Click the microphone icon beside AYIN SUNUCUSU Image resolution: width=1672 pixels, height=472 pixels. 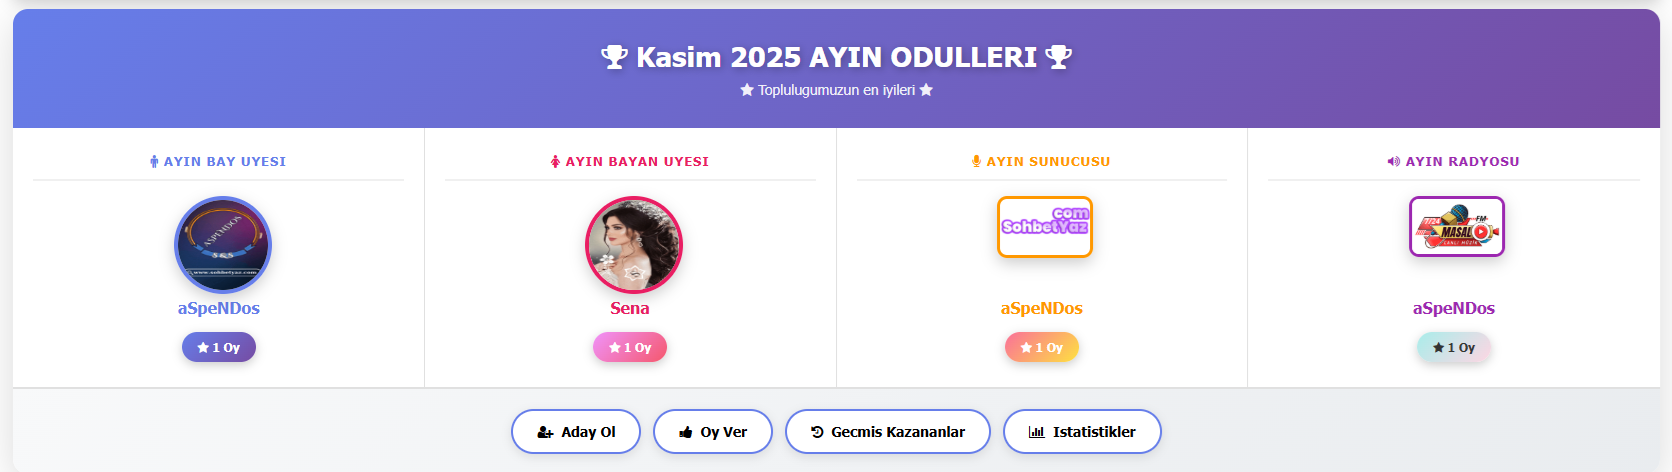pos(976,161)
